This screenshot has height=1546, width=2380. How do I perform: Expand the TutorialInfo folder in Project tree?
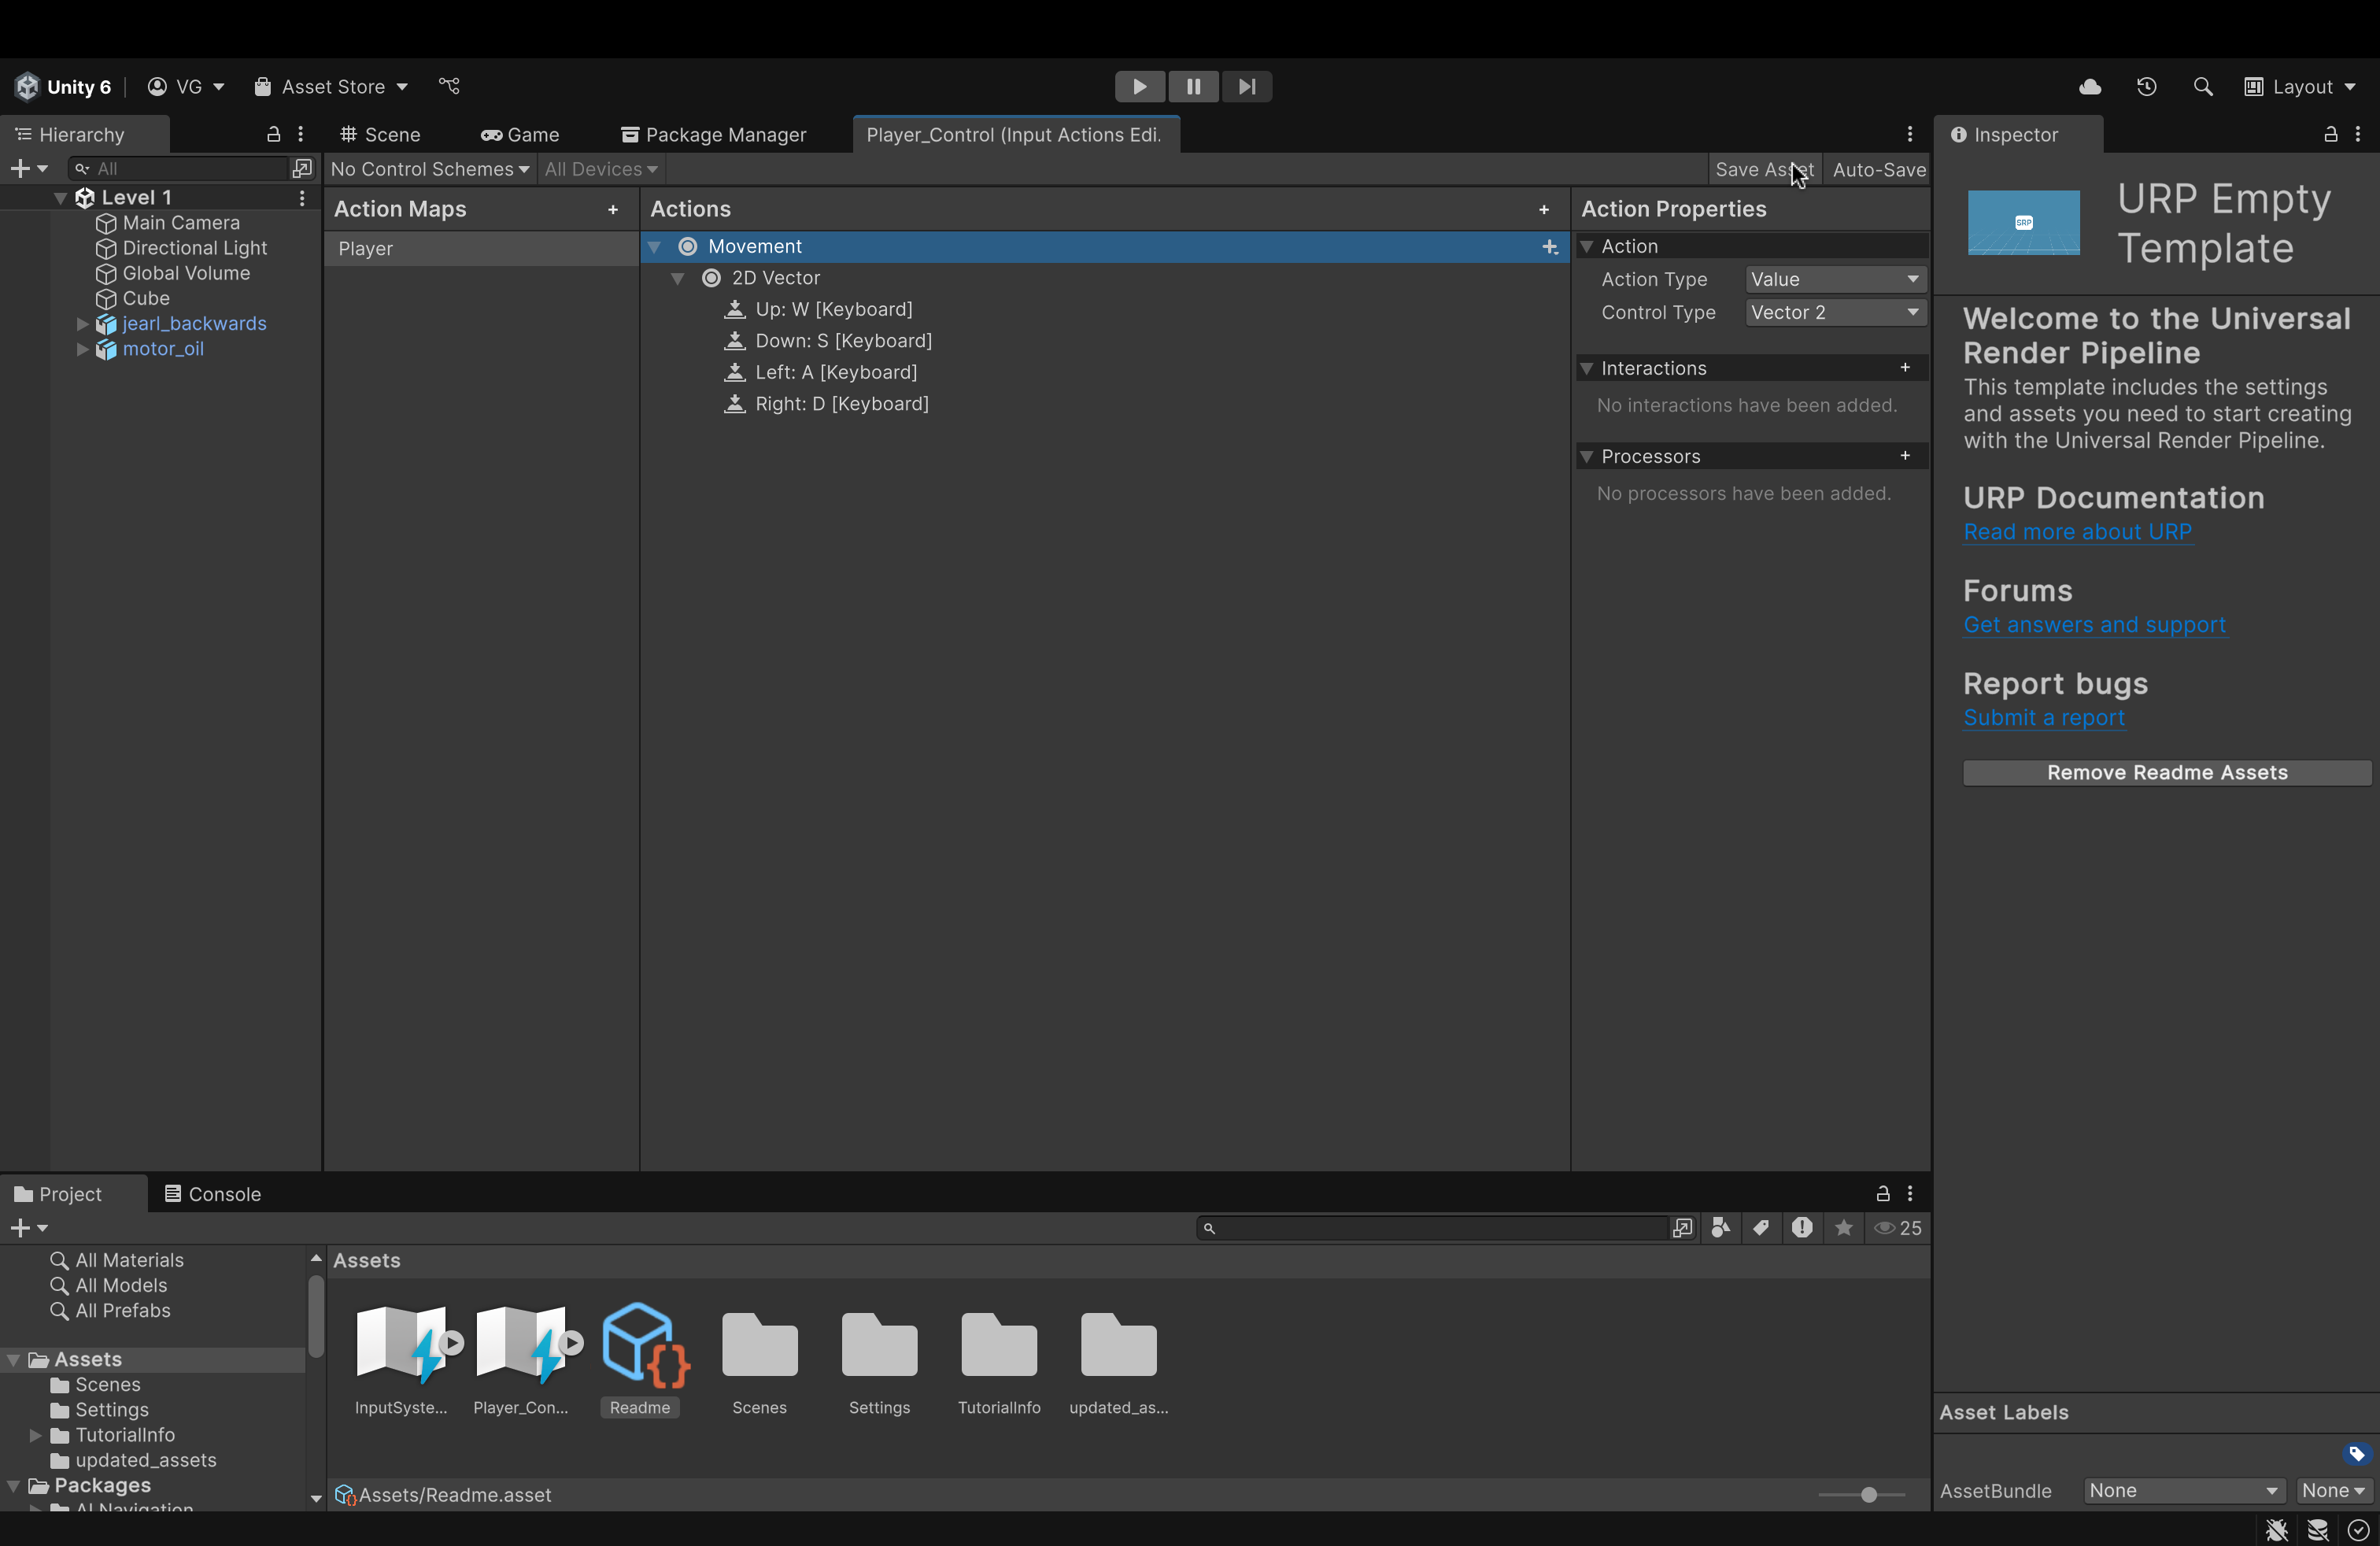pyautogui.click(x=36, y=1435)
